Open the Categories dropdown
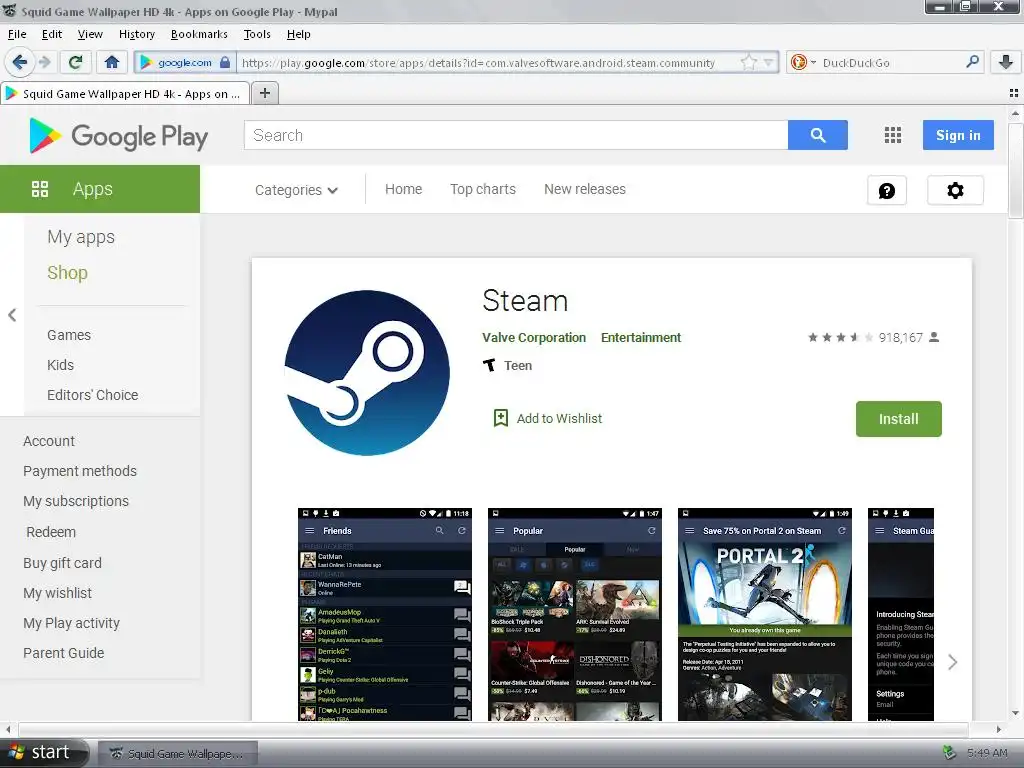The width and height of the screenshot is (1024, 768). click(x=296, y=190)
